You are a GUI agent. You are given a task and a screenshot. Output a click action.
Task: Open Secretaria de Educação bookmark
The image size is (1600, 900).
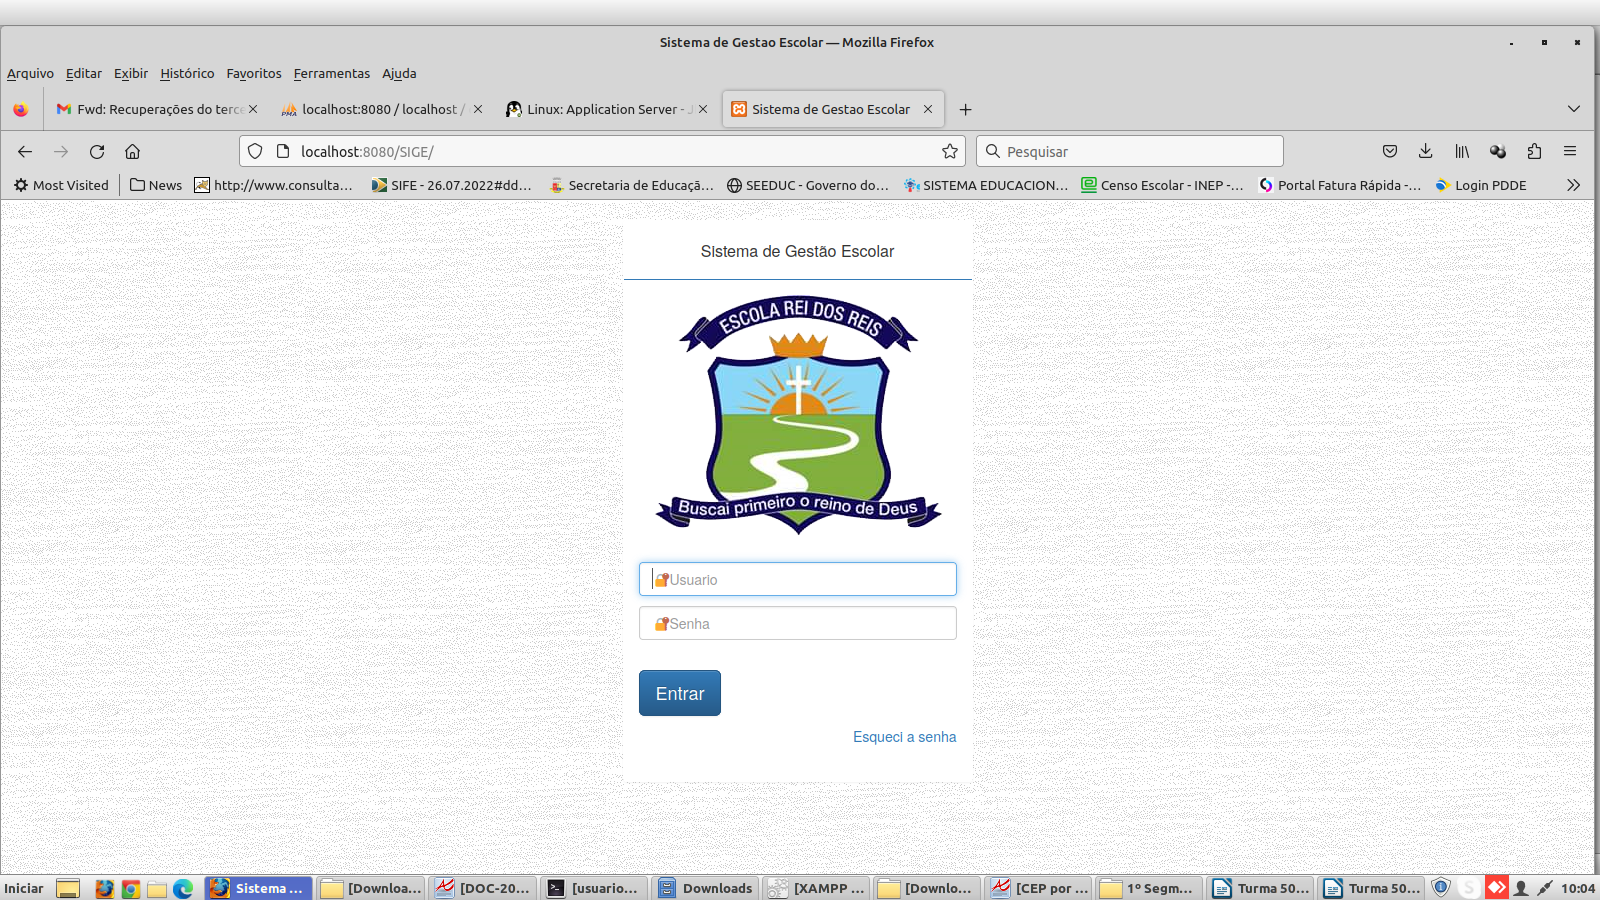pos(631,185)
